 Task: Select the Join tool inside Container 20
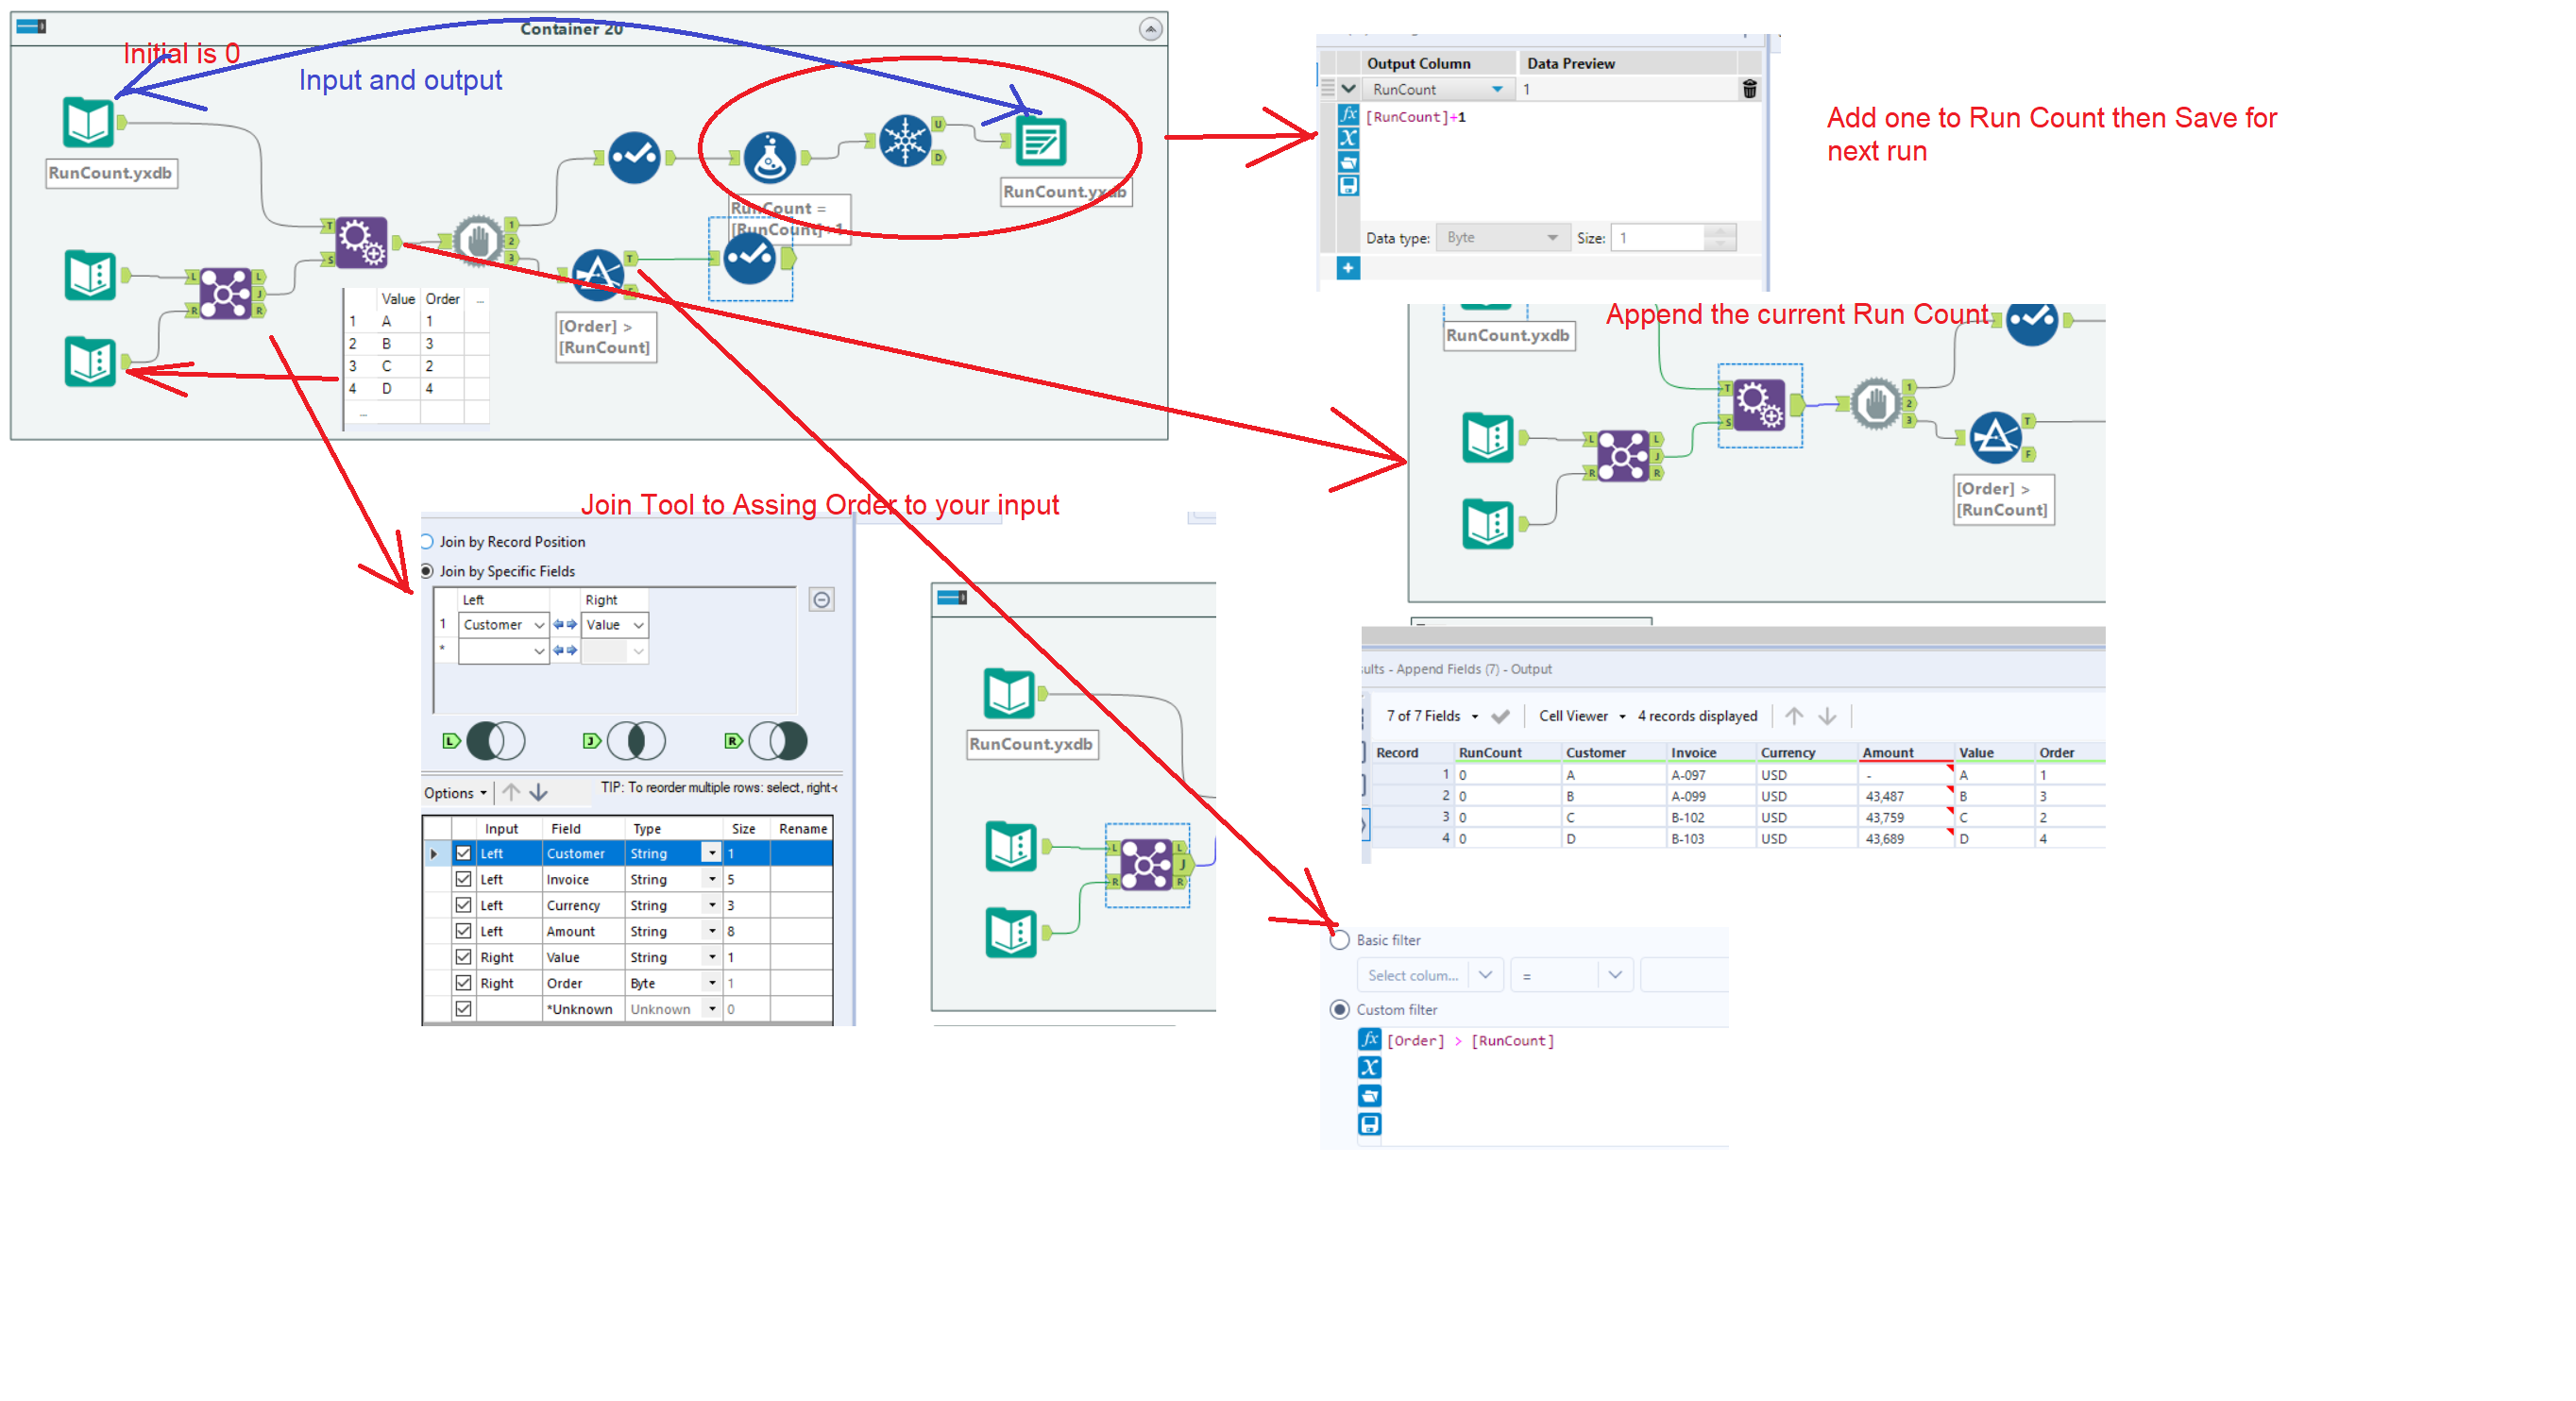coord(228,290)
